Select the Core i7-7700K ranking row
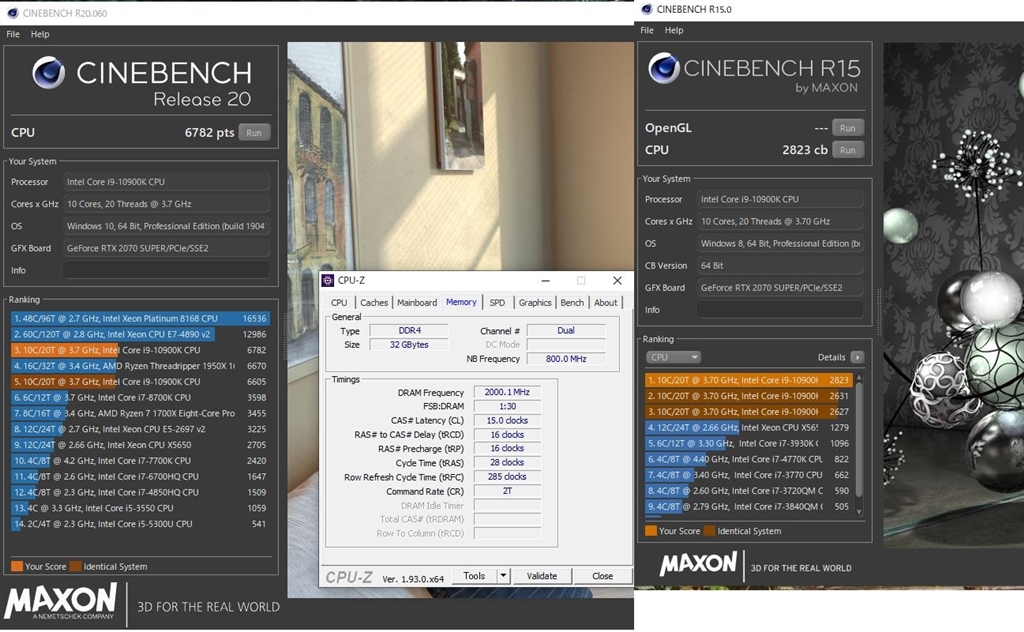Viewport: 1024px width, 632px height. tap(140, 460)
